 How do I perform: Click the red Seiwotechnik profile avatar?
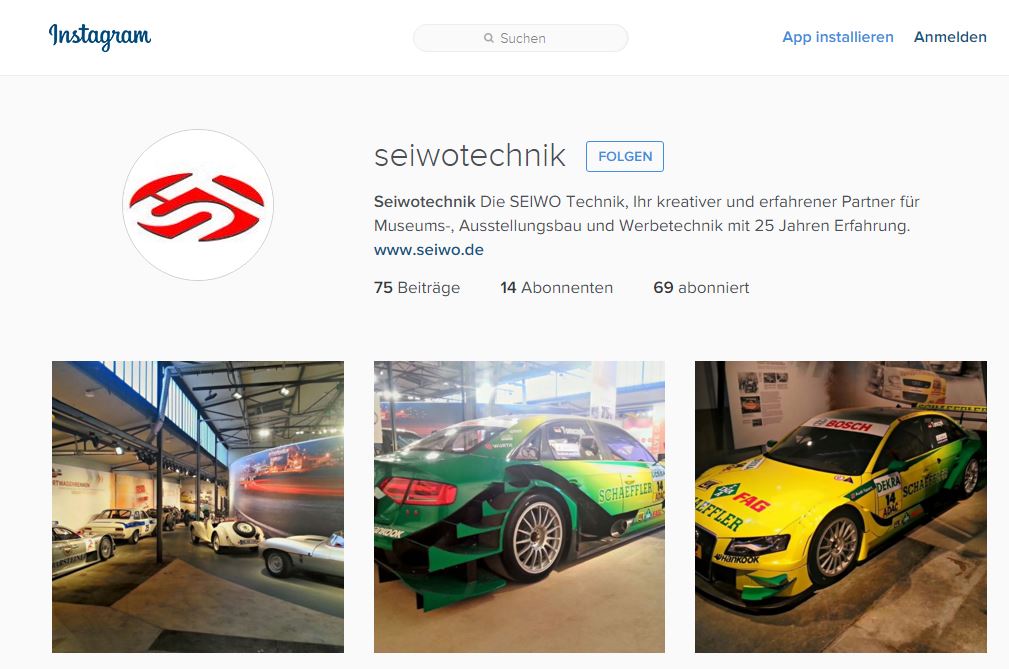pos(198,205)
